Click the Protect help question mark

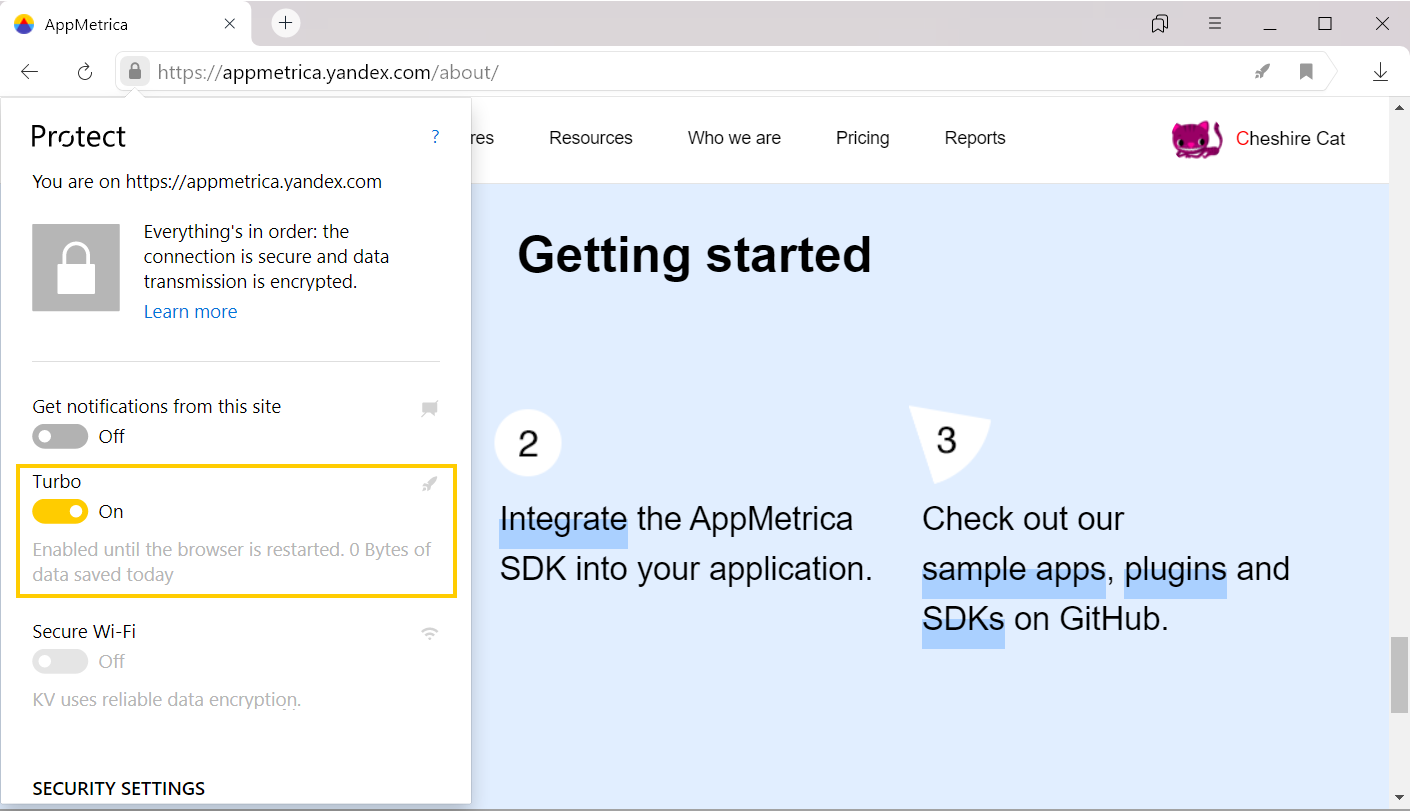(435, 137)
